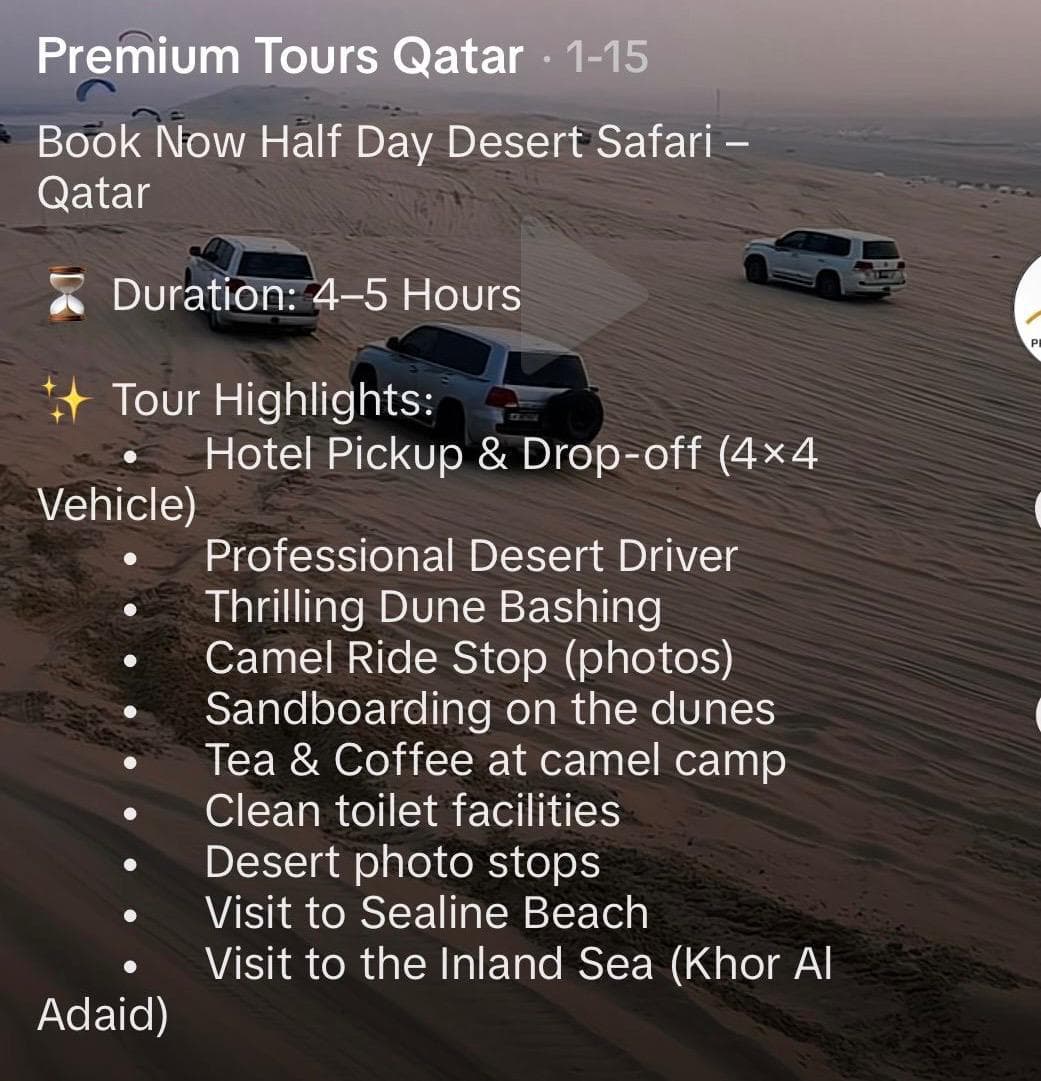Image resolution: width=1041 pixels, height=1081 pixels.
Task: Click the Tour Highlights heading
Action: pyautogui.click(x=273, y=400)
